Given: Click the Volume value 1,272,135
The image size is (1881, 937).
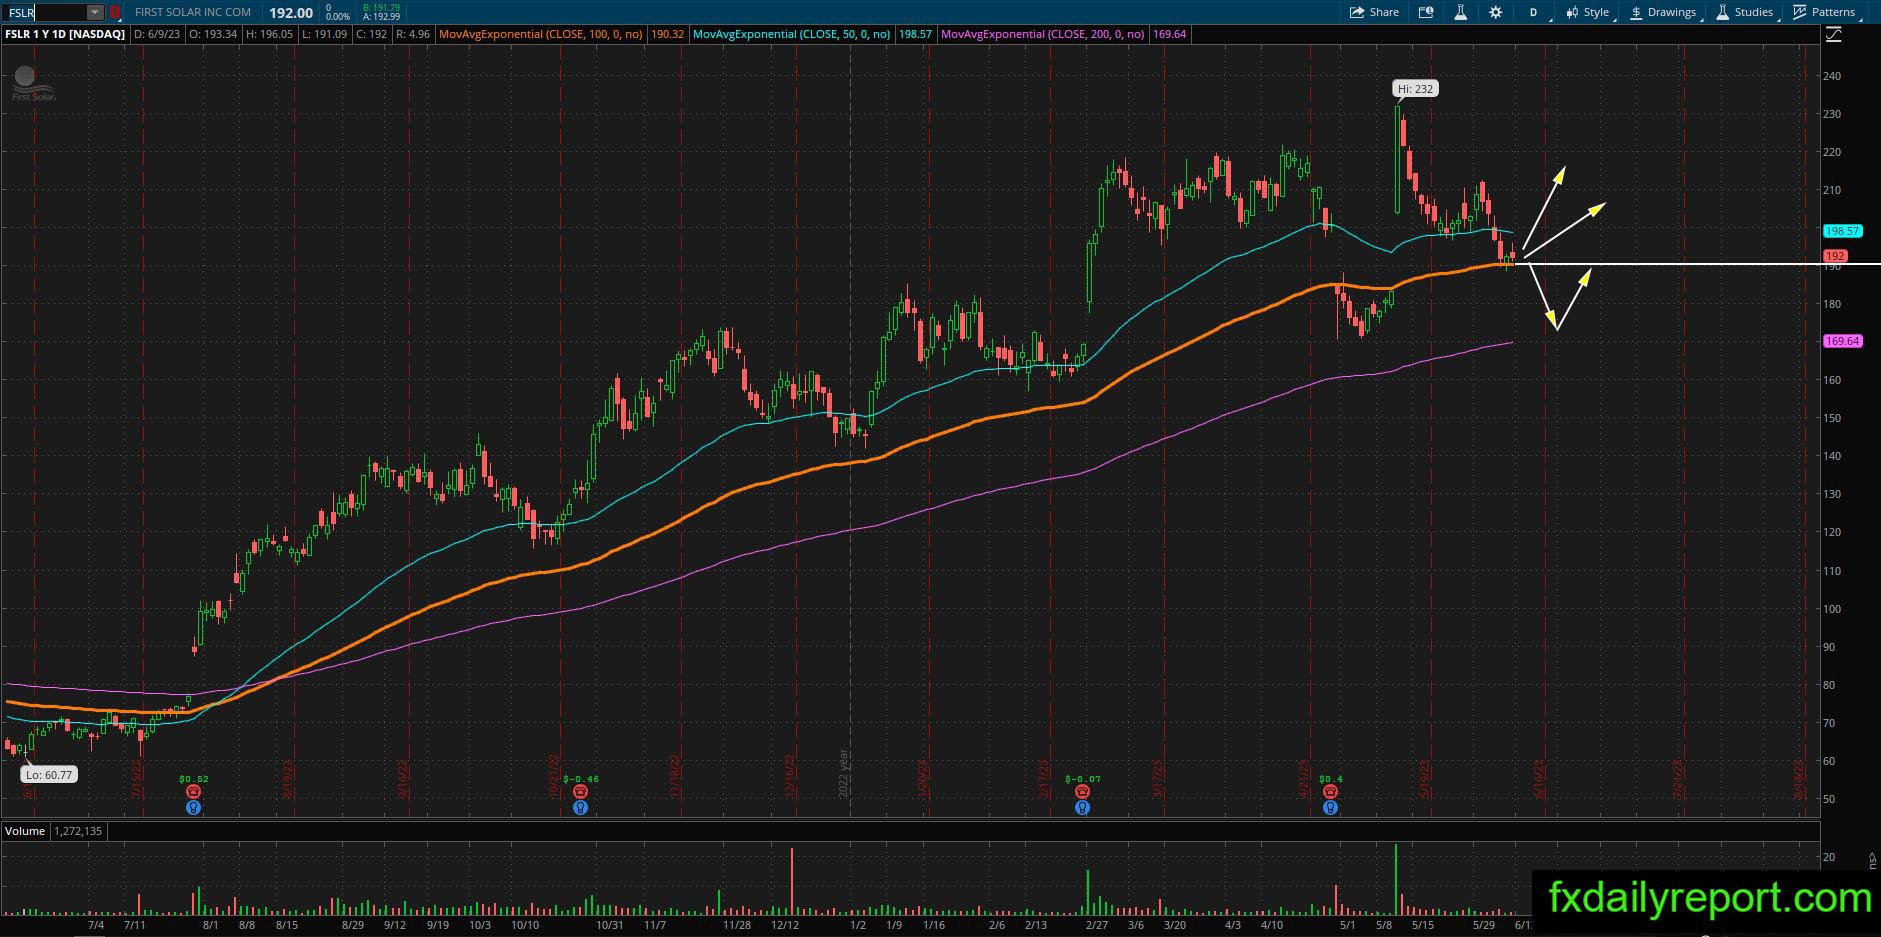Looking at the screenshot, I should [x=76, y=831].
